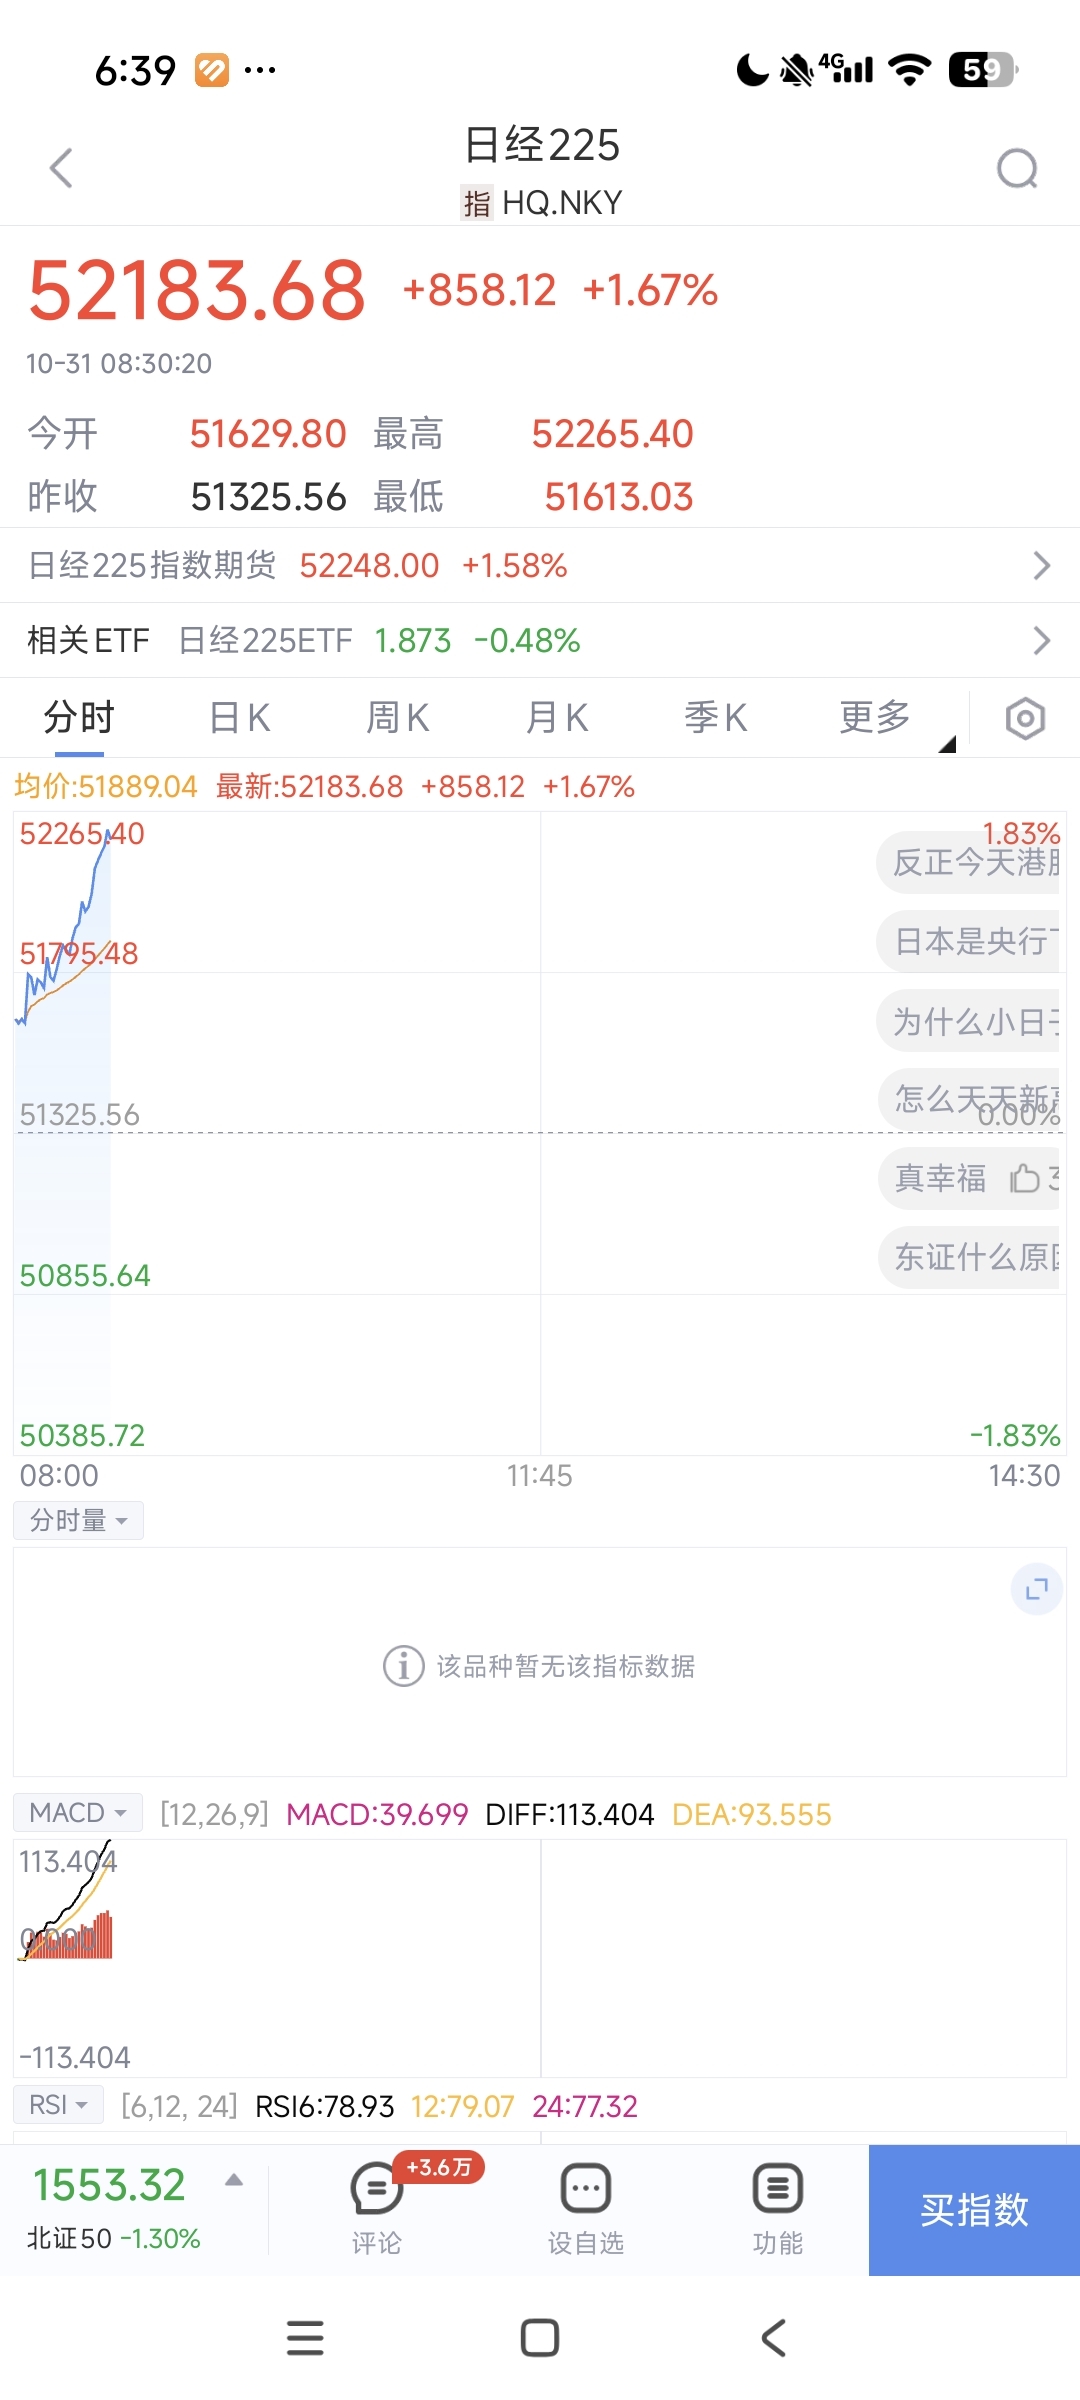Open chart settings hexagon icon
The image size is (1080, 2400).
(x=1025, y=718)
